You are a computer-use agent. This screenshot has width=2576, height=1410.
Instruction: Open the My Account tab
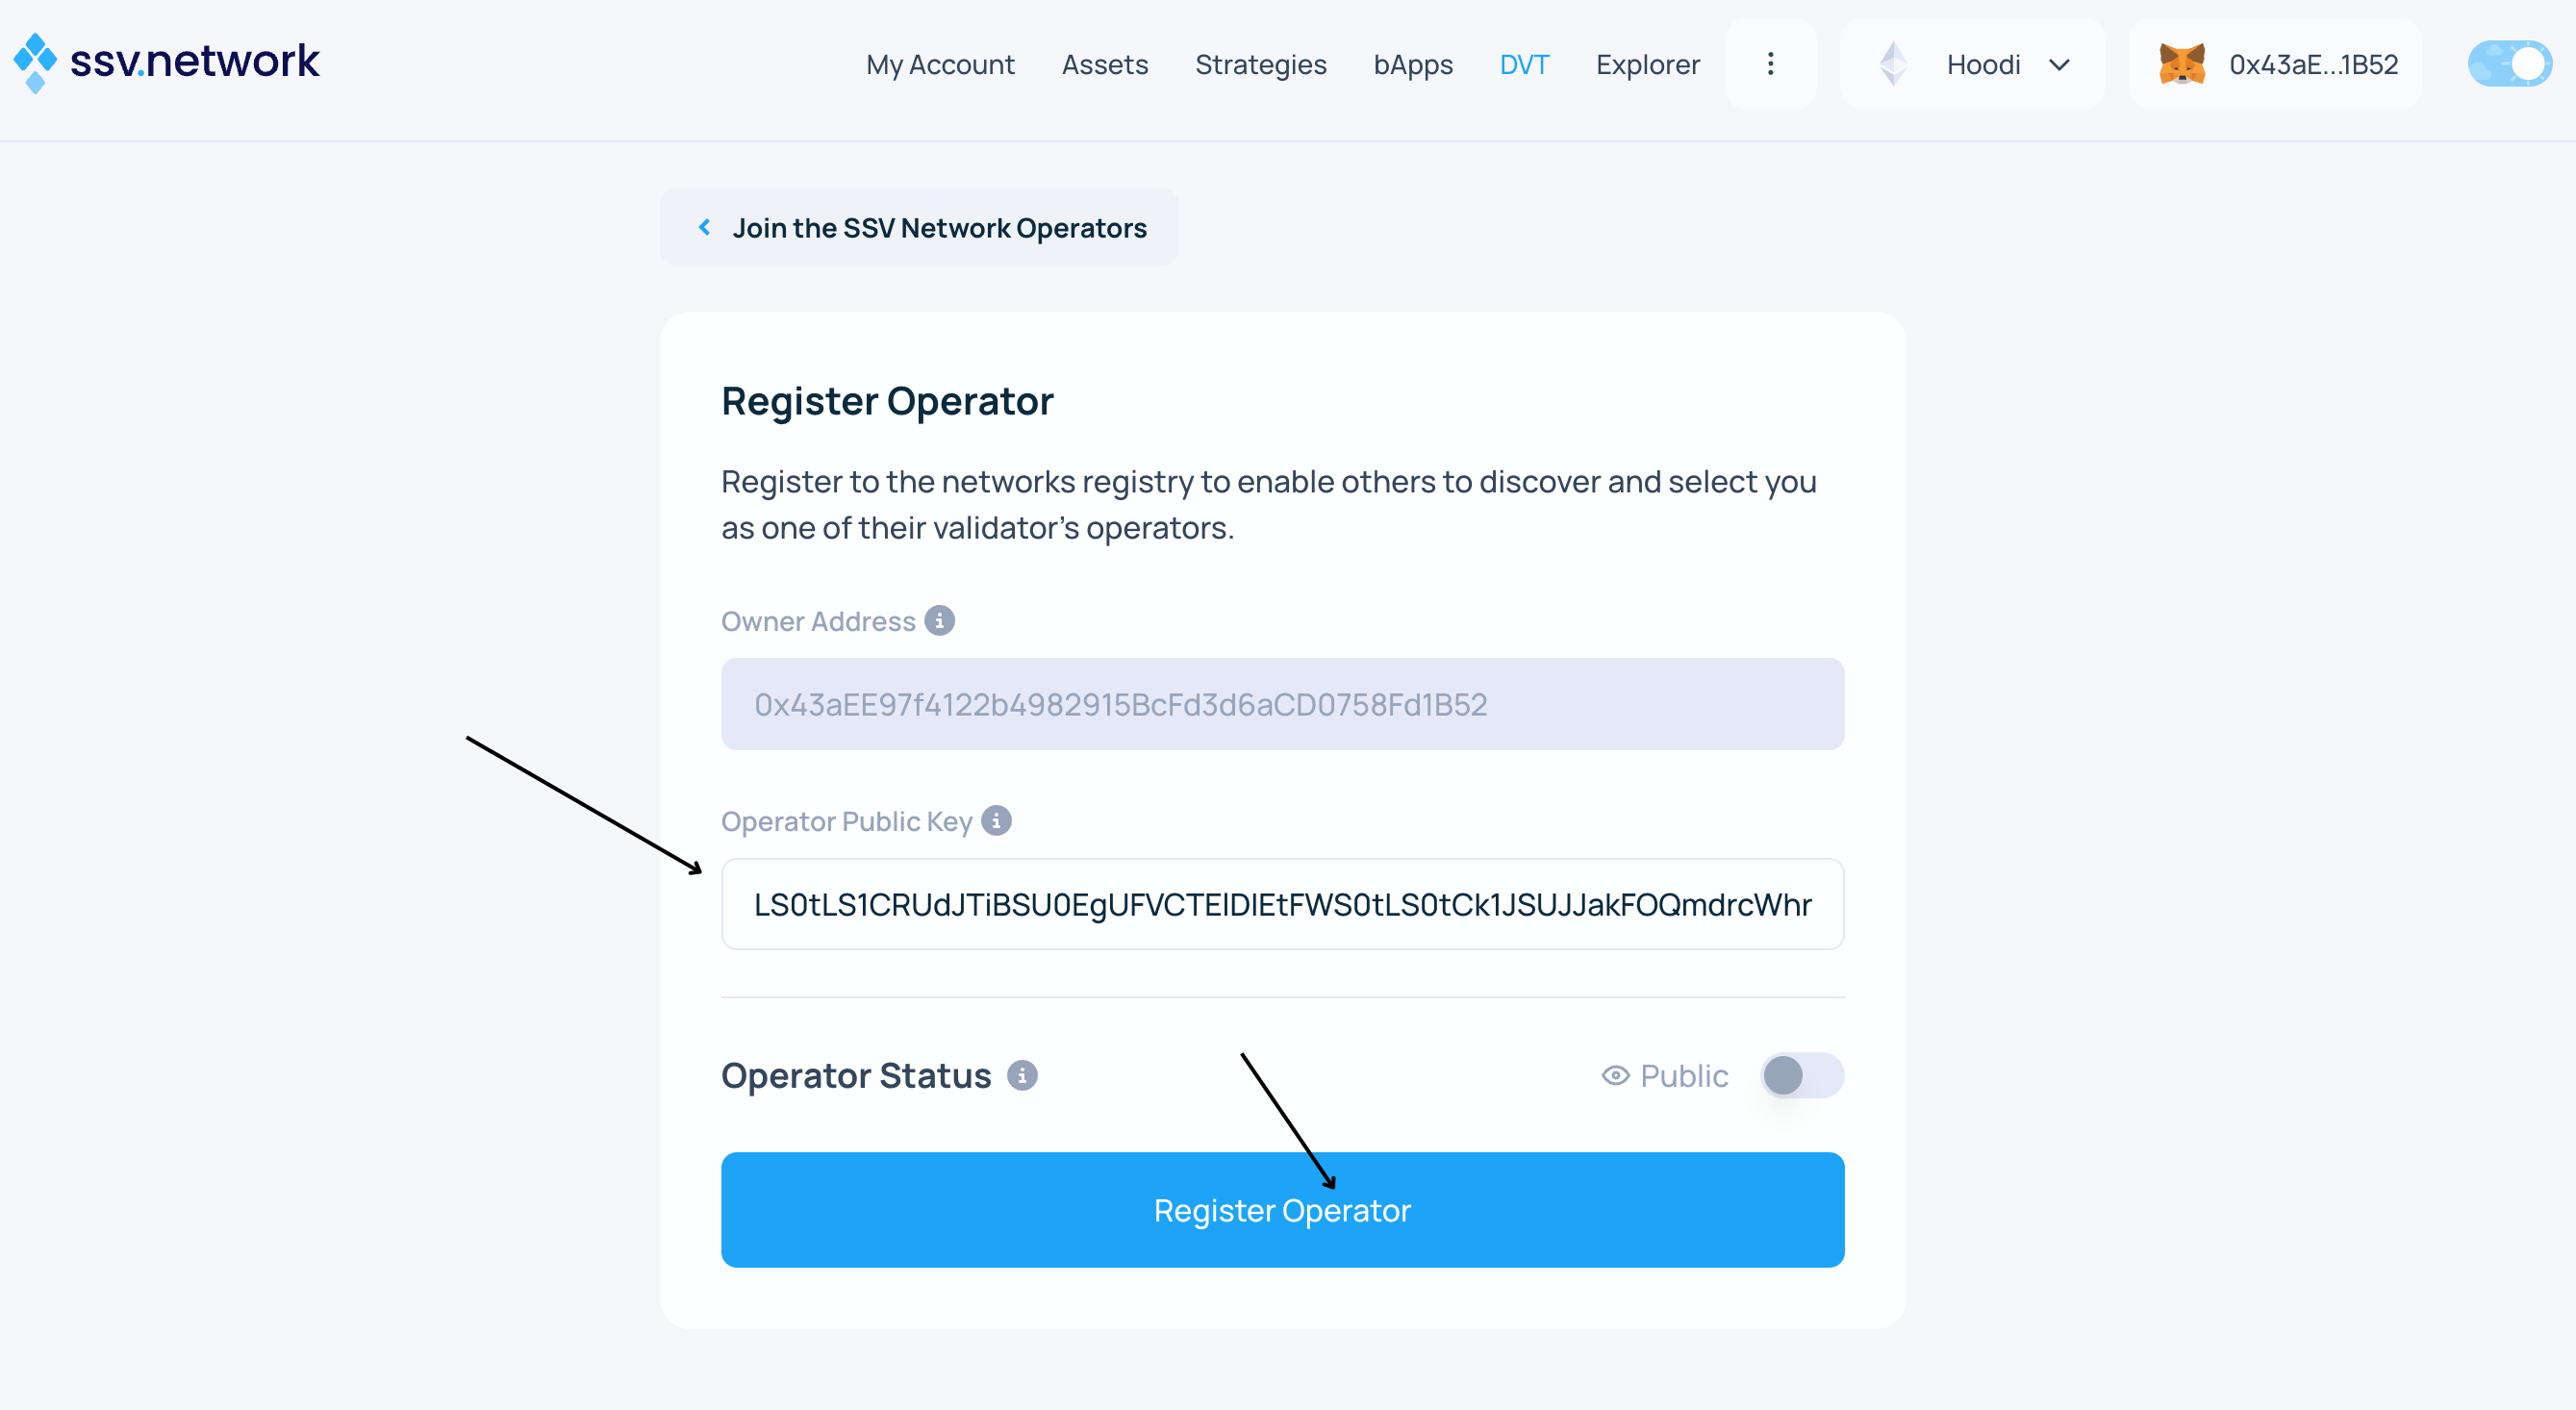(x=939, y=65)
